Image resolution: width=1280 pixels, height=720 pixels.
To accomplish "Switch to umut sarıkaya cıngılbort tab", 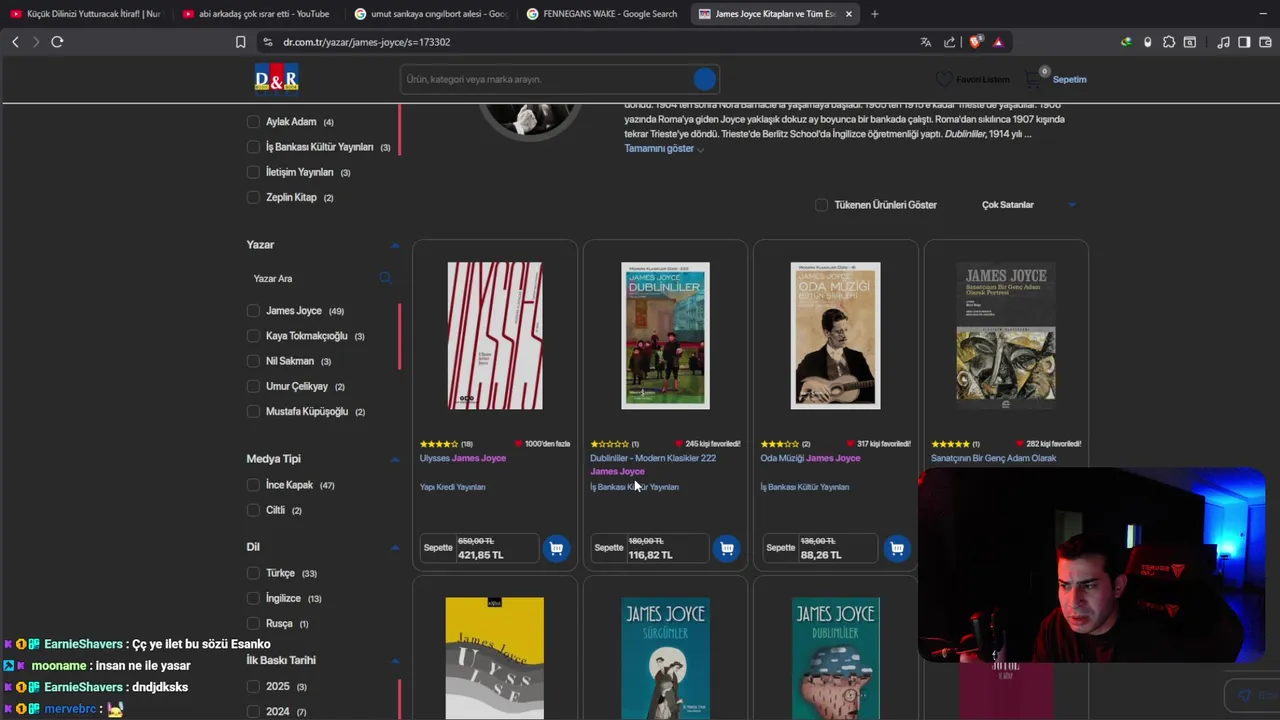I will [429, 14].
